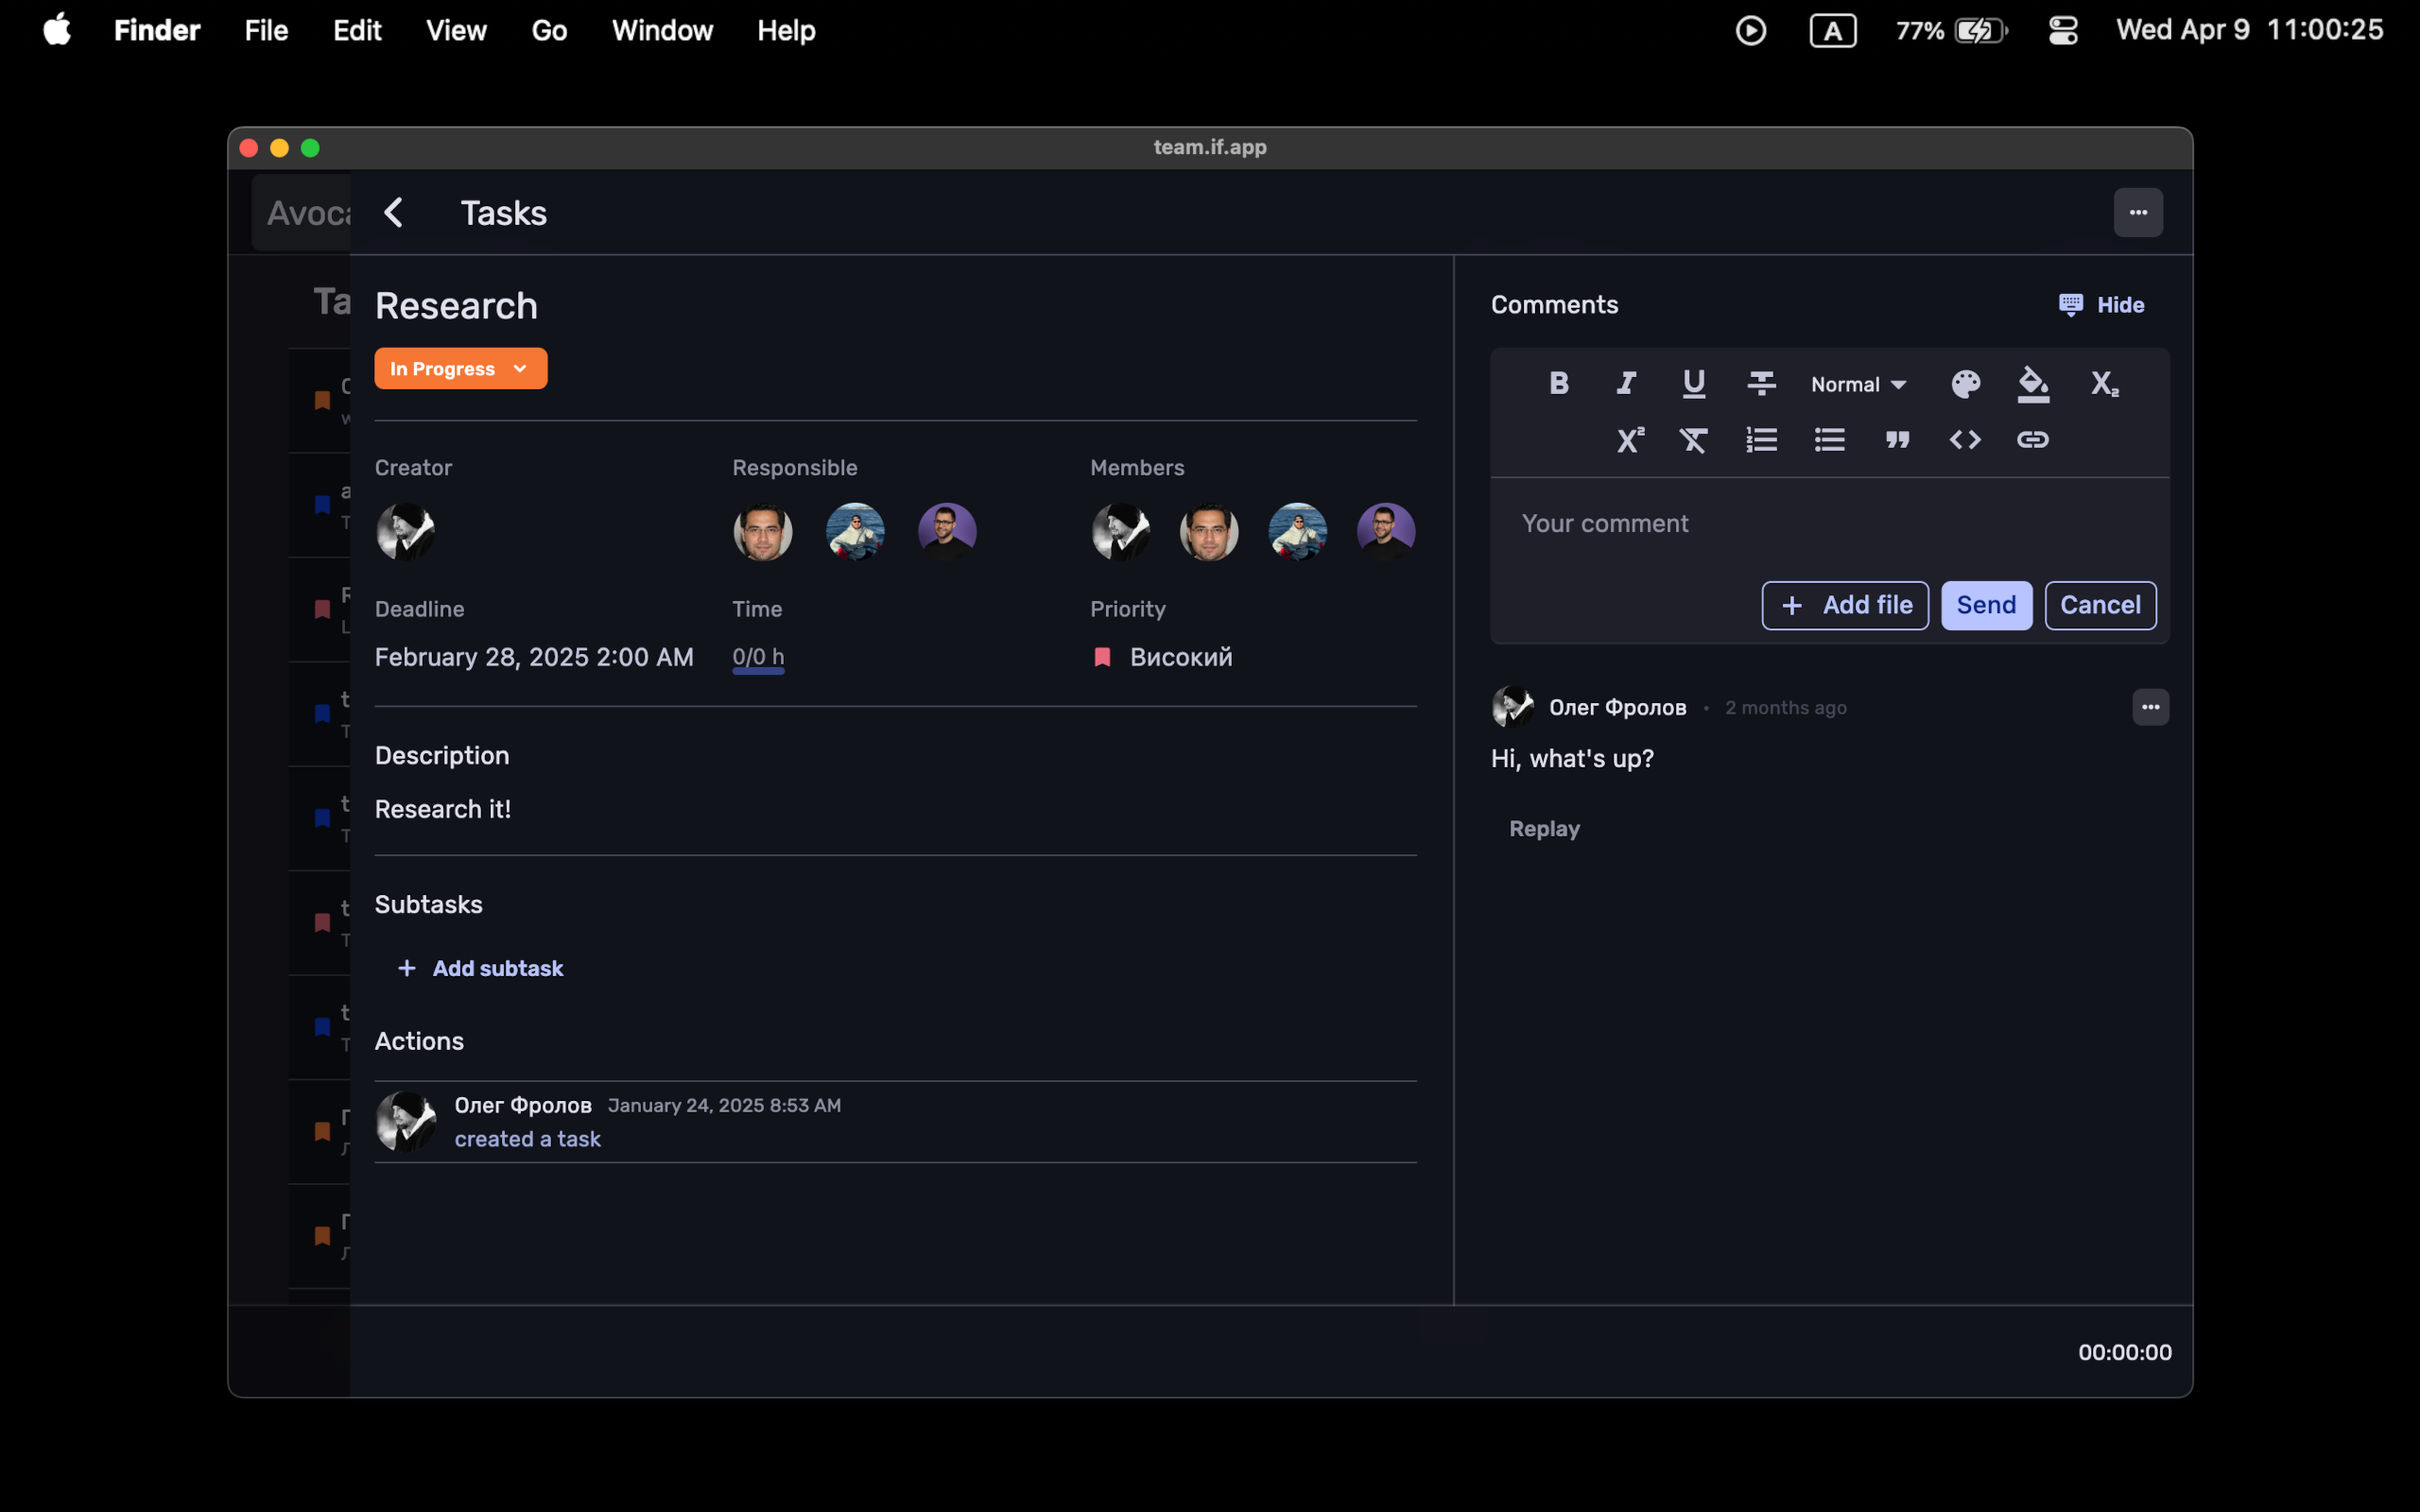Open Control Center from the menu bar
This screenshot has height=1512, width=2420.
(x=2063, y=30)
